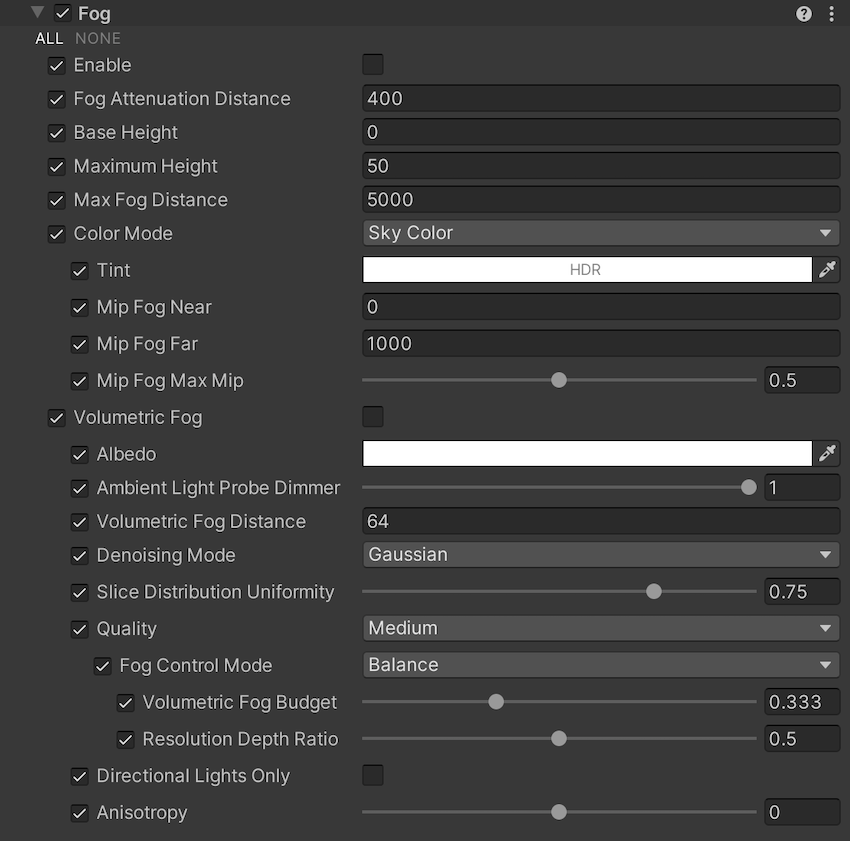Click the Albedo white color swatch
The image size is (850, 841).
point(586,454)
